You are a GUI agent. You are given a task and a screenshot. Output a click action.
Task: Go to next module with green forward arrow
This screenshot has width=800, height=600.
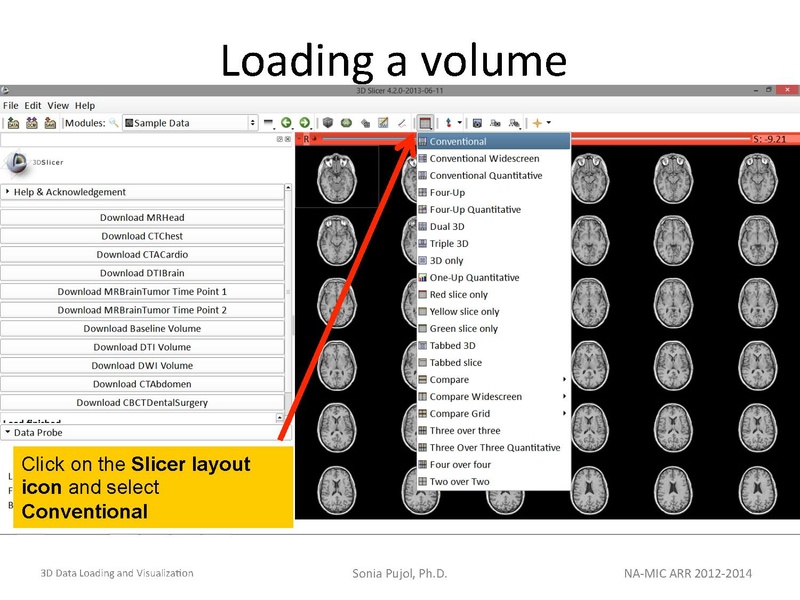pyautogui.click(x=305, y=122)
